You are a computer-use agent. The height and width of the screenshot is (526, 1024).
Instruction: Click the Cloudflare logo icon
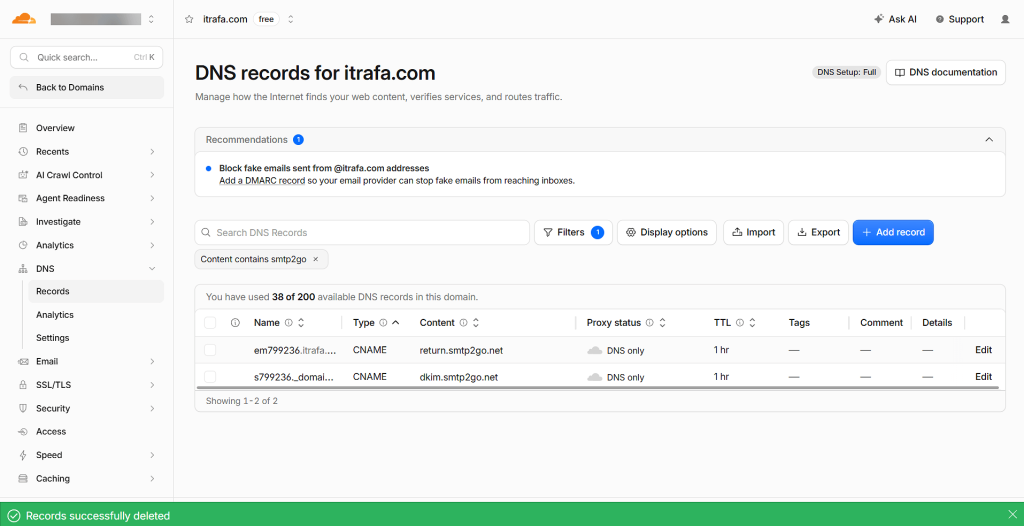click(24, 19)
